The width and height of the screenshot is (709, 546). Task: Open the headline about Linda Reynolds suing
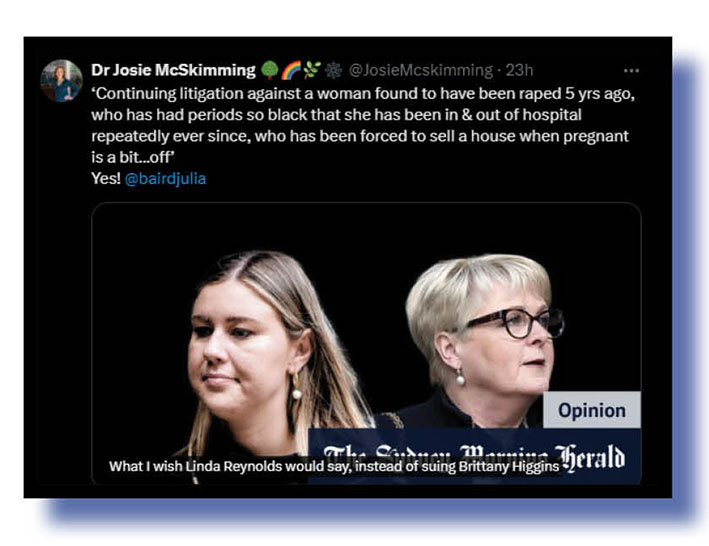click(334, 466)
